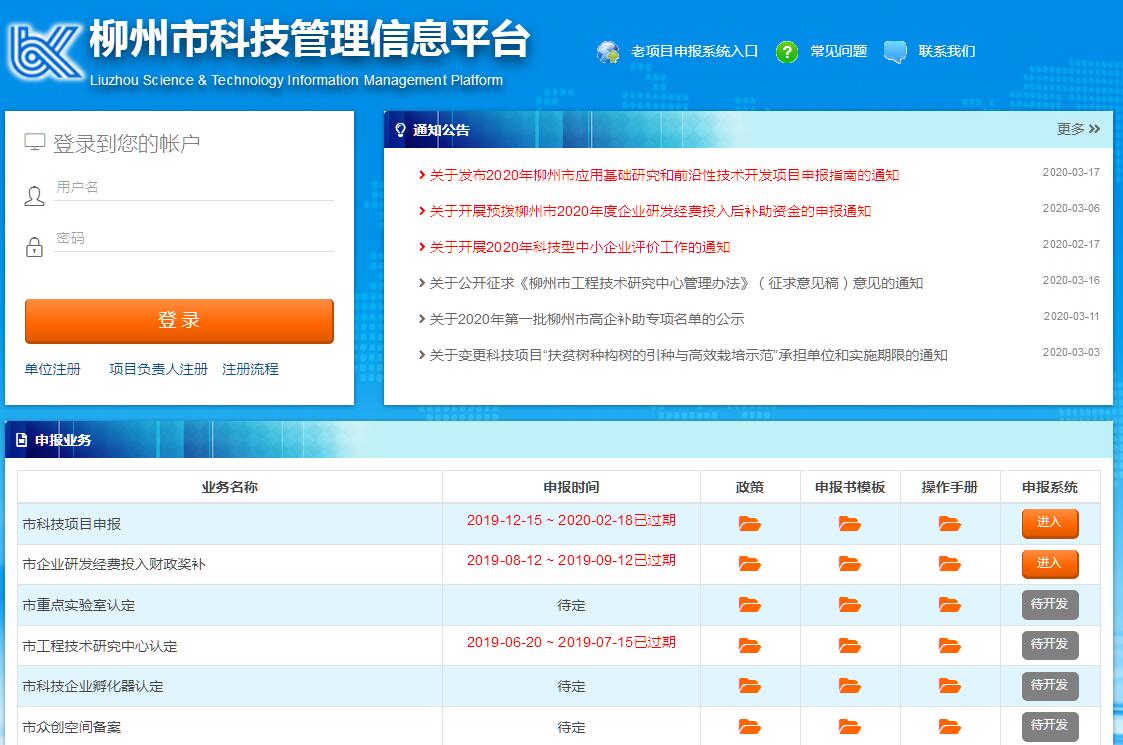
Task: Click the 单位注册 link
Action: pos(52,369)
